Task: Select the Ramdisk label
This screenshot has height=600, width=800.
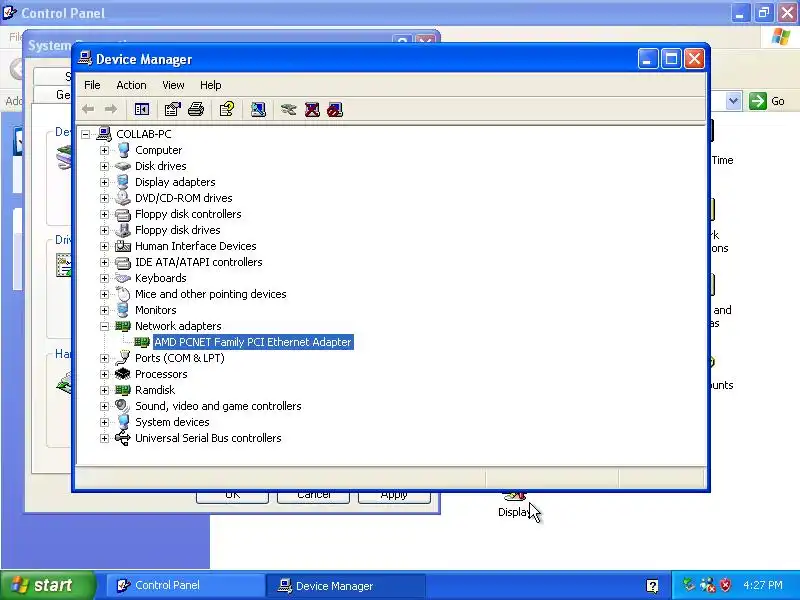Action: pyautogui.click(x=155, y=390)
